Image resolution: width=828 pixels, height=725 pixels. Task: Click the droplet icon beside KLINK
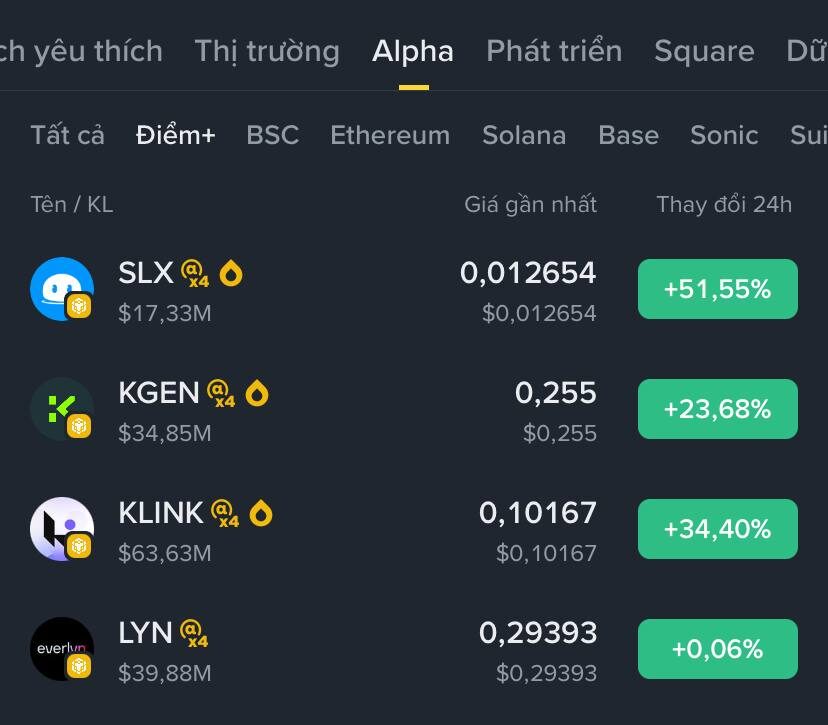(x=261, y=512)
